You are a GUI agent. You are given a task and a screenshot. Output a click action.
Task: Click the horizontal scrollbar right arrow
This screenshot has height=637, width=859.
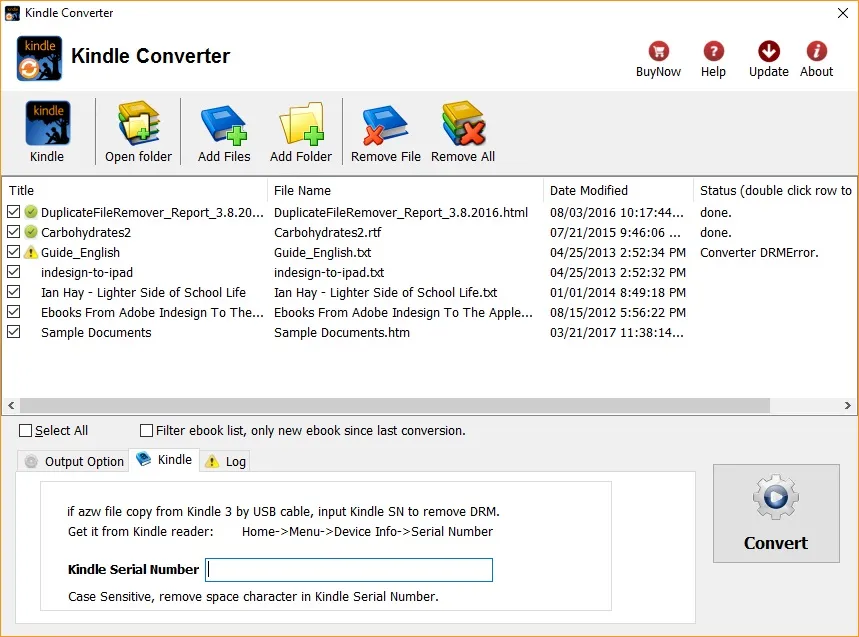coord(847,405)
